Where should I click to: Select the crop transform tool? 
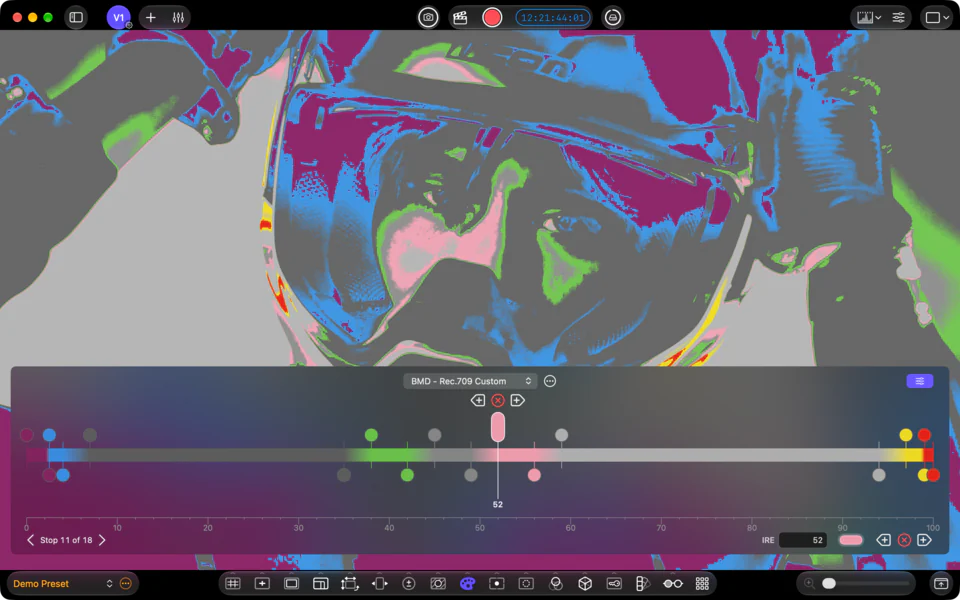click(350, 583)
